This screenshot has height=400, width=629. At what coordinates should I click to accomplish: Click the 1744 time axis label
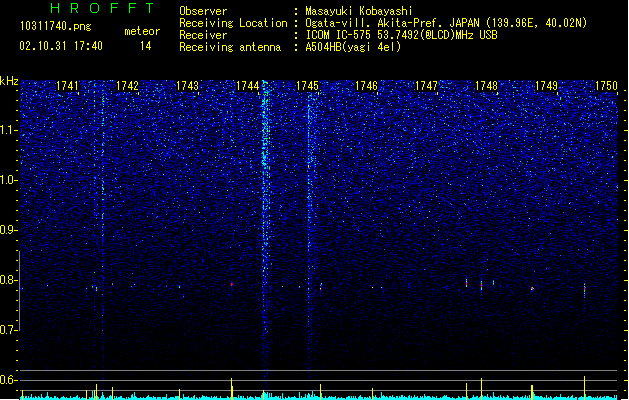click(248, 86)
